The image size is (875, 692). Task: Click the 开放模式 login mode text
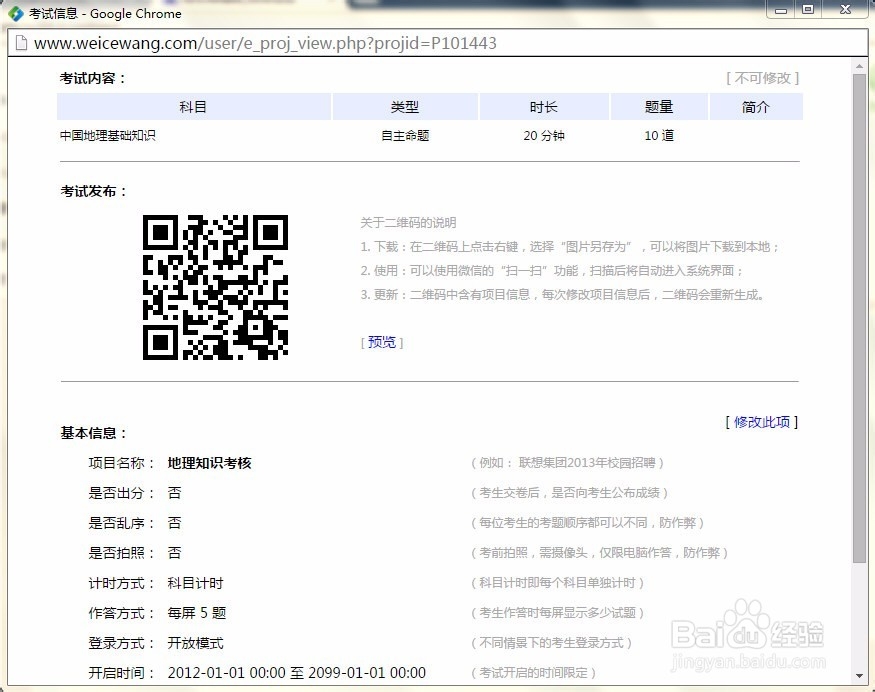(194, 642)
